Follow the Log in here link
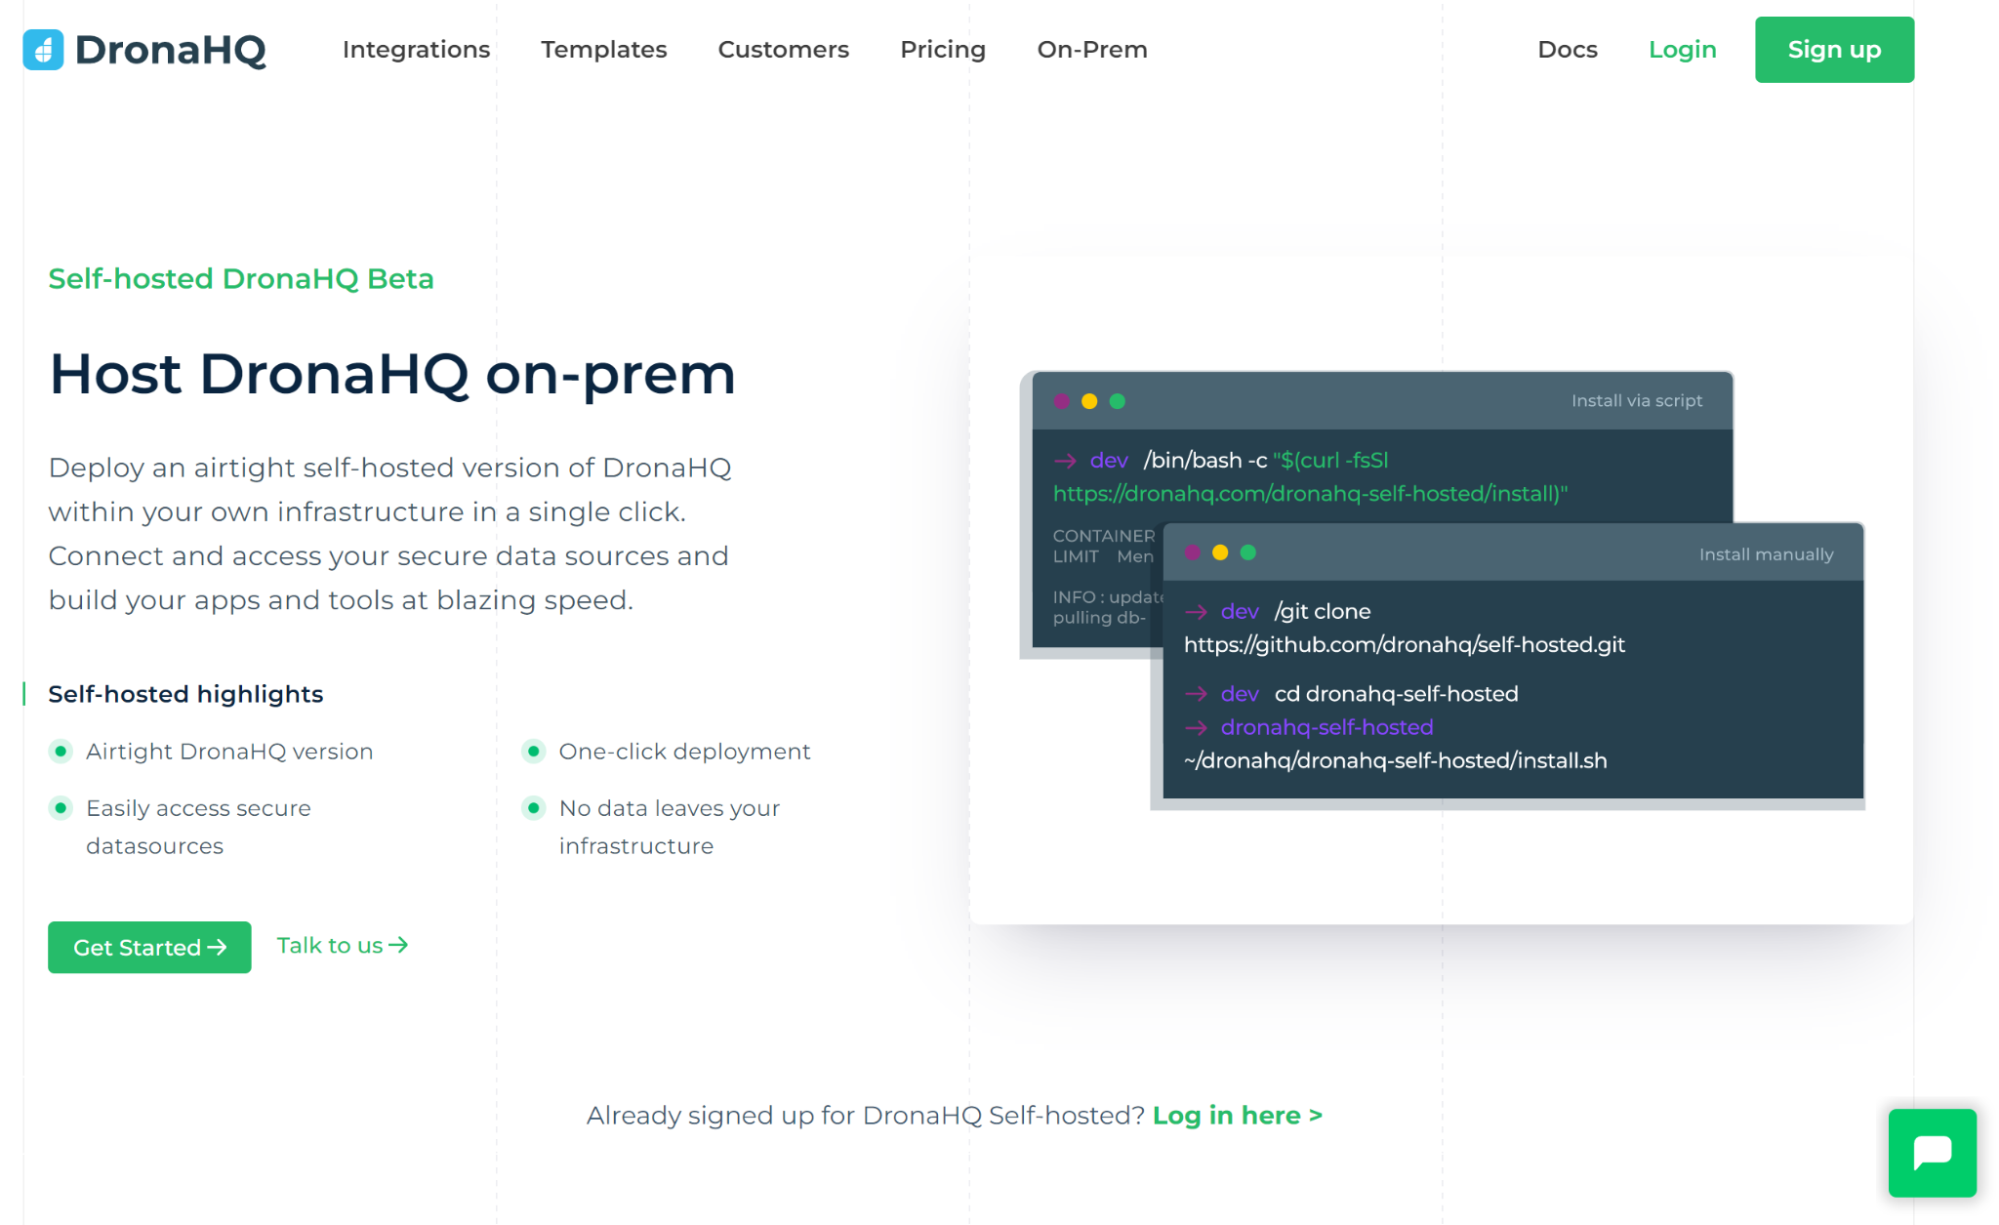 (x=1237, y=1115)
